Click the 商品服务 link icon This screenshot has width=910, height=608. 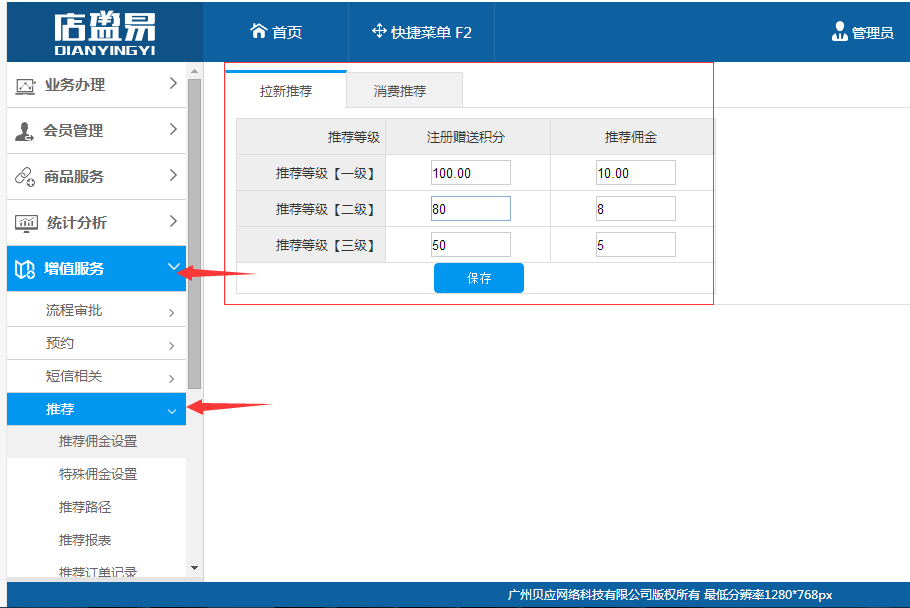pyautogui.click(x=25, y=176)
